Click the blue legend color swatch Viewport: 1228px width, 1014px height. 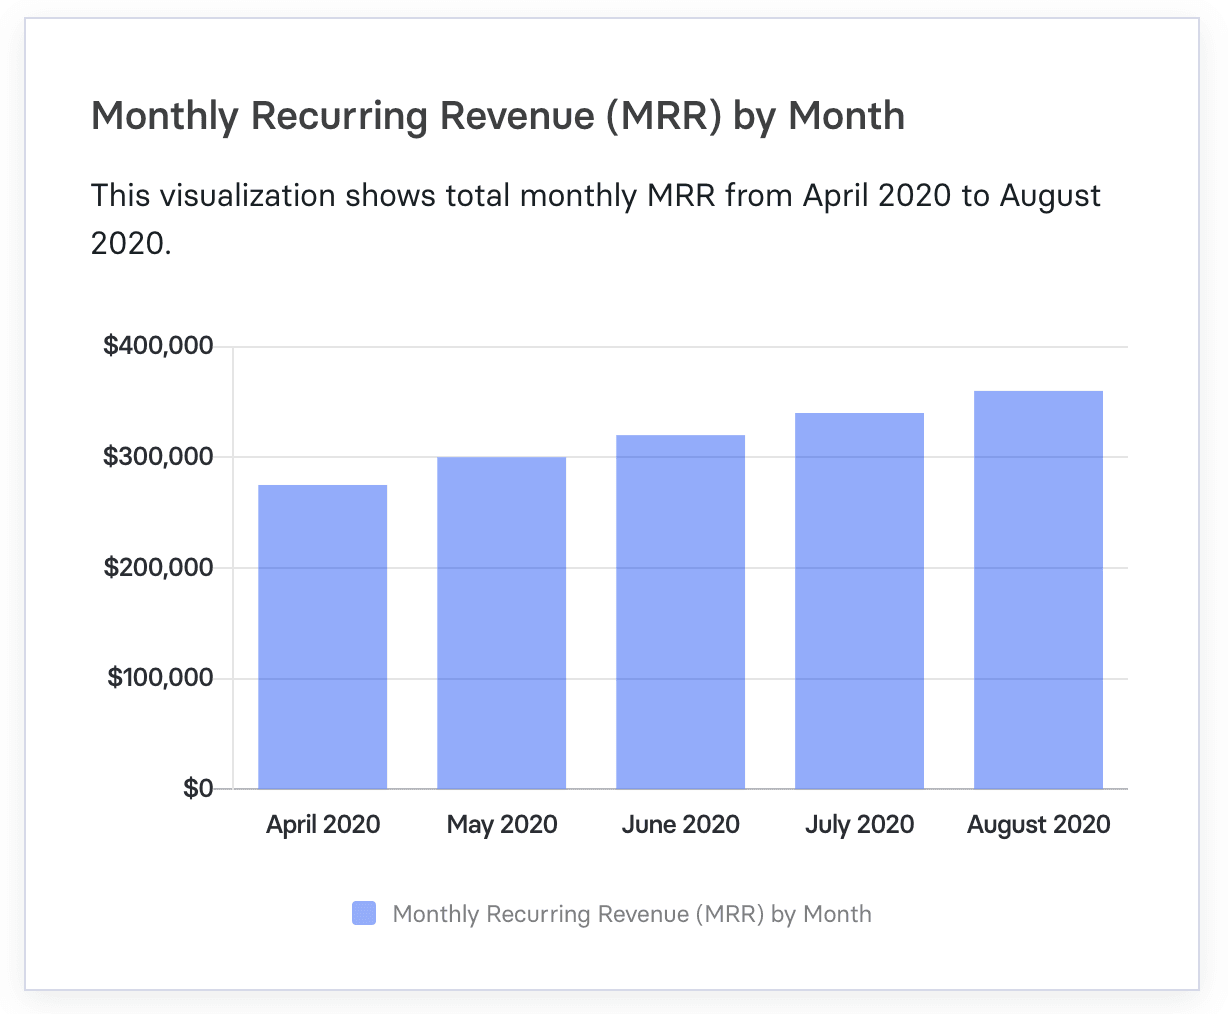(x=364, y=913)
